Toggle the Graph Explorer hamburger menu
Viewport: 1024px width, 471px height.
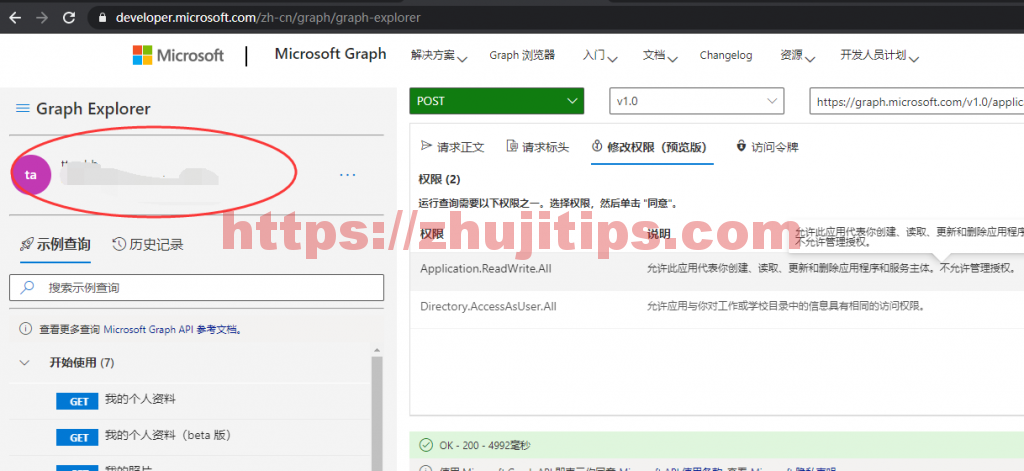(x=23, y=108)
